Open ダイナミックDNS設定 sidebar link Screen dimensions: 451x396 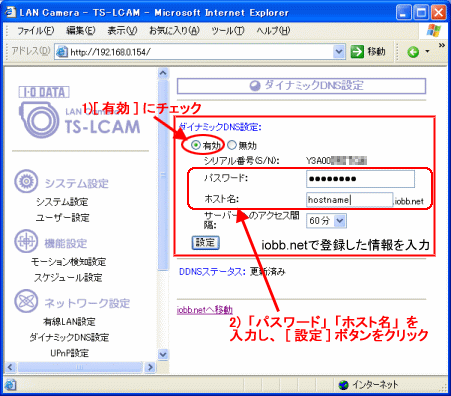click(69, 337)
